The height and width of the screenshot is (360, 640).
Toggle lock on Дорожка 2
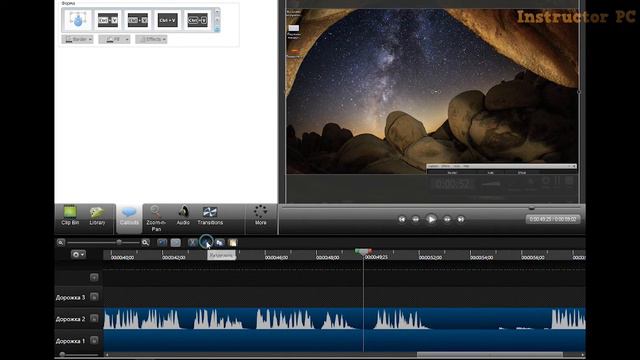pos(94,318)
